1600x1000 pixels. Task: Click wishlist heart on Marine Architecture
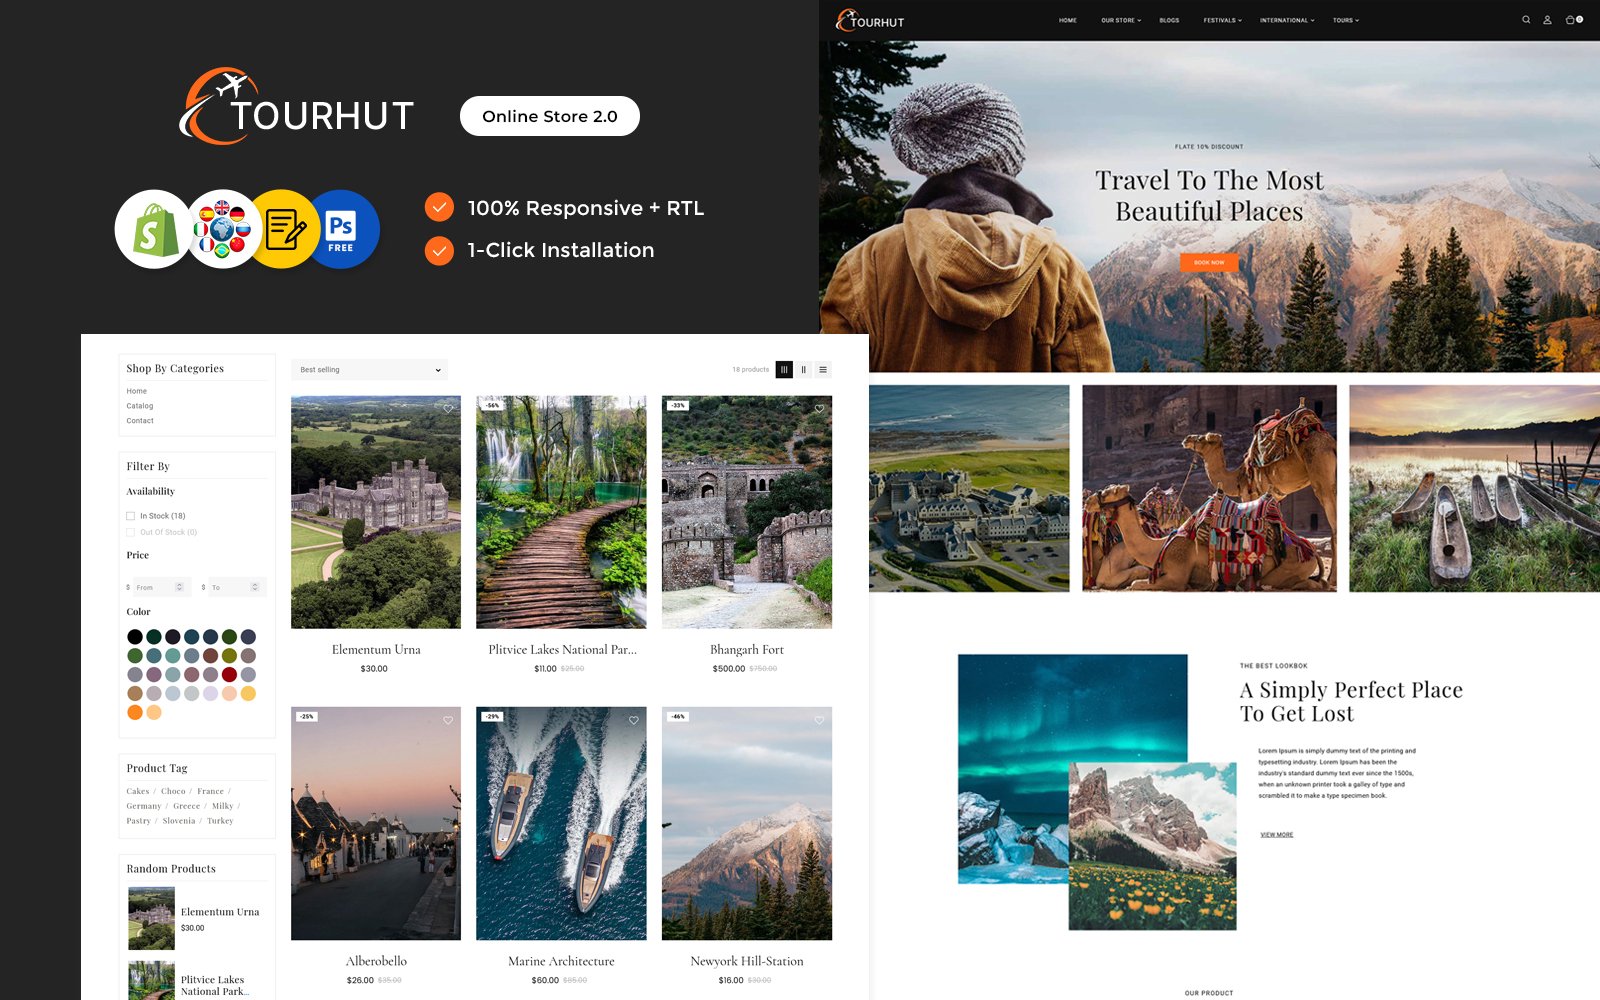(x=634, y=720)
